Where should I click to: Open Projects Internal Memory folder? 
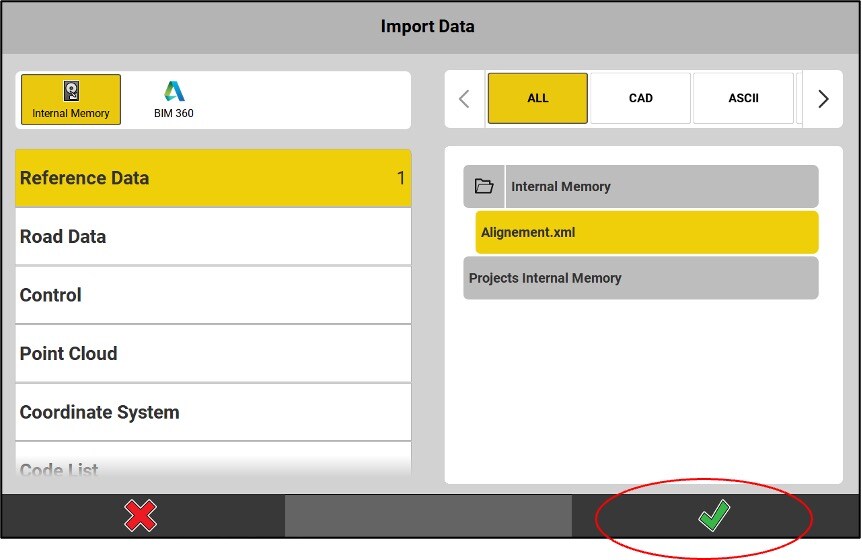640,278
